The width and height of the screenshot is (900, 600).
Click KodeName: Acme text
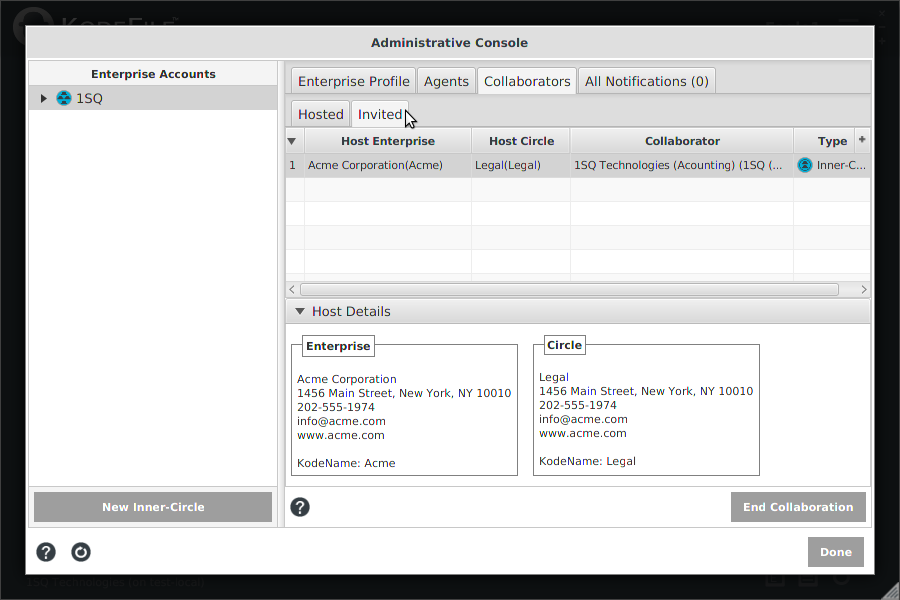pyautogui.click(x=346, y=463)
